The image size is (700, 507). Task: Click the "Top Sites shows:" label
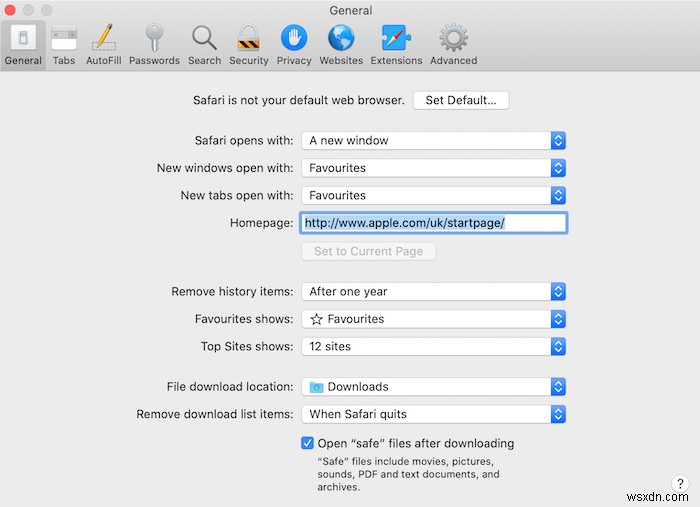[247, 346]
